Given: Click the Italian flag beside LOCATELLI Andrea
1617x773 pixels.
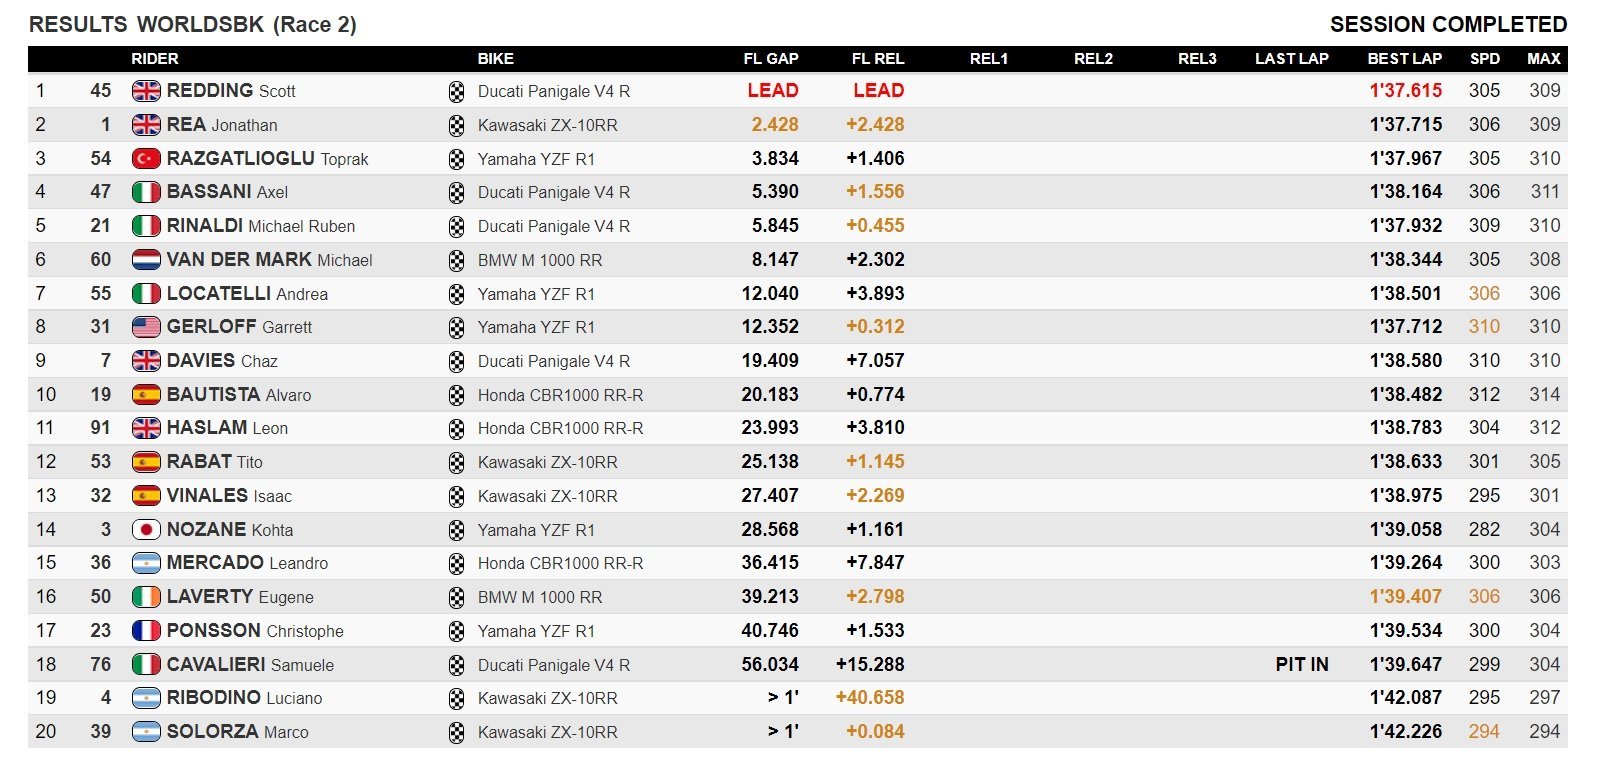Looking at the screenshot, I should pos(146,294).
